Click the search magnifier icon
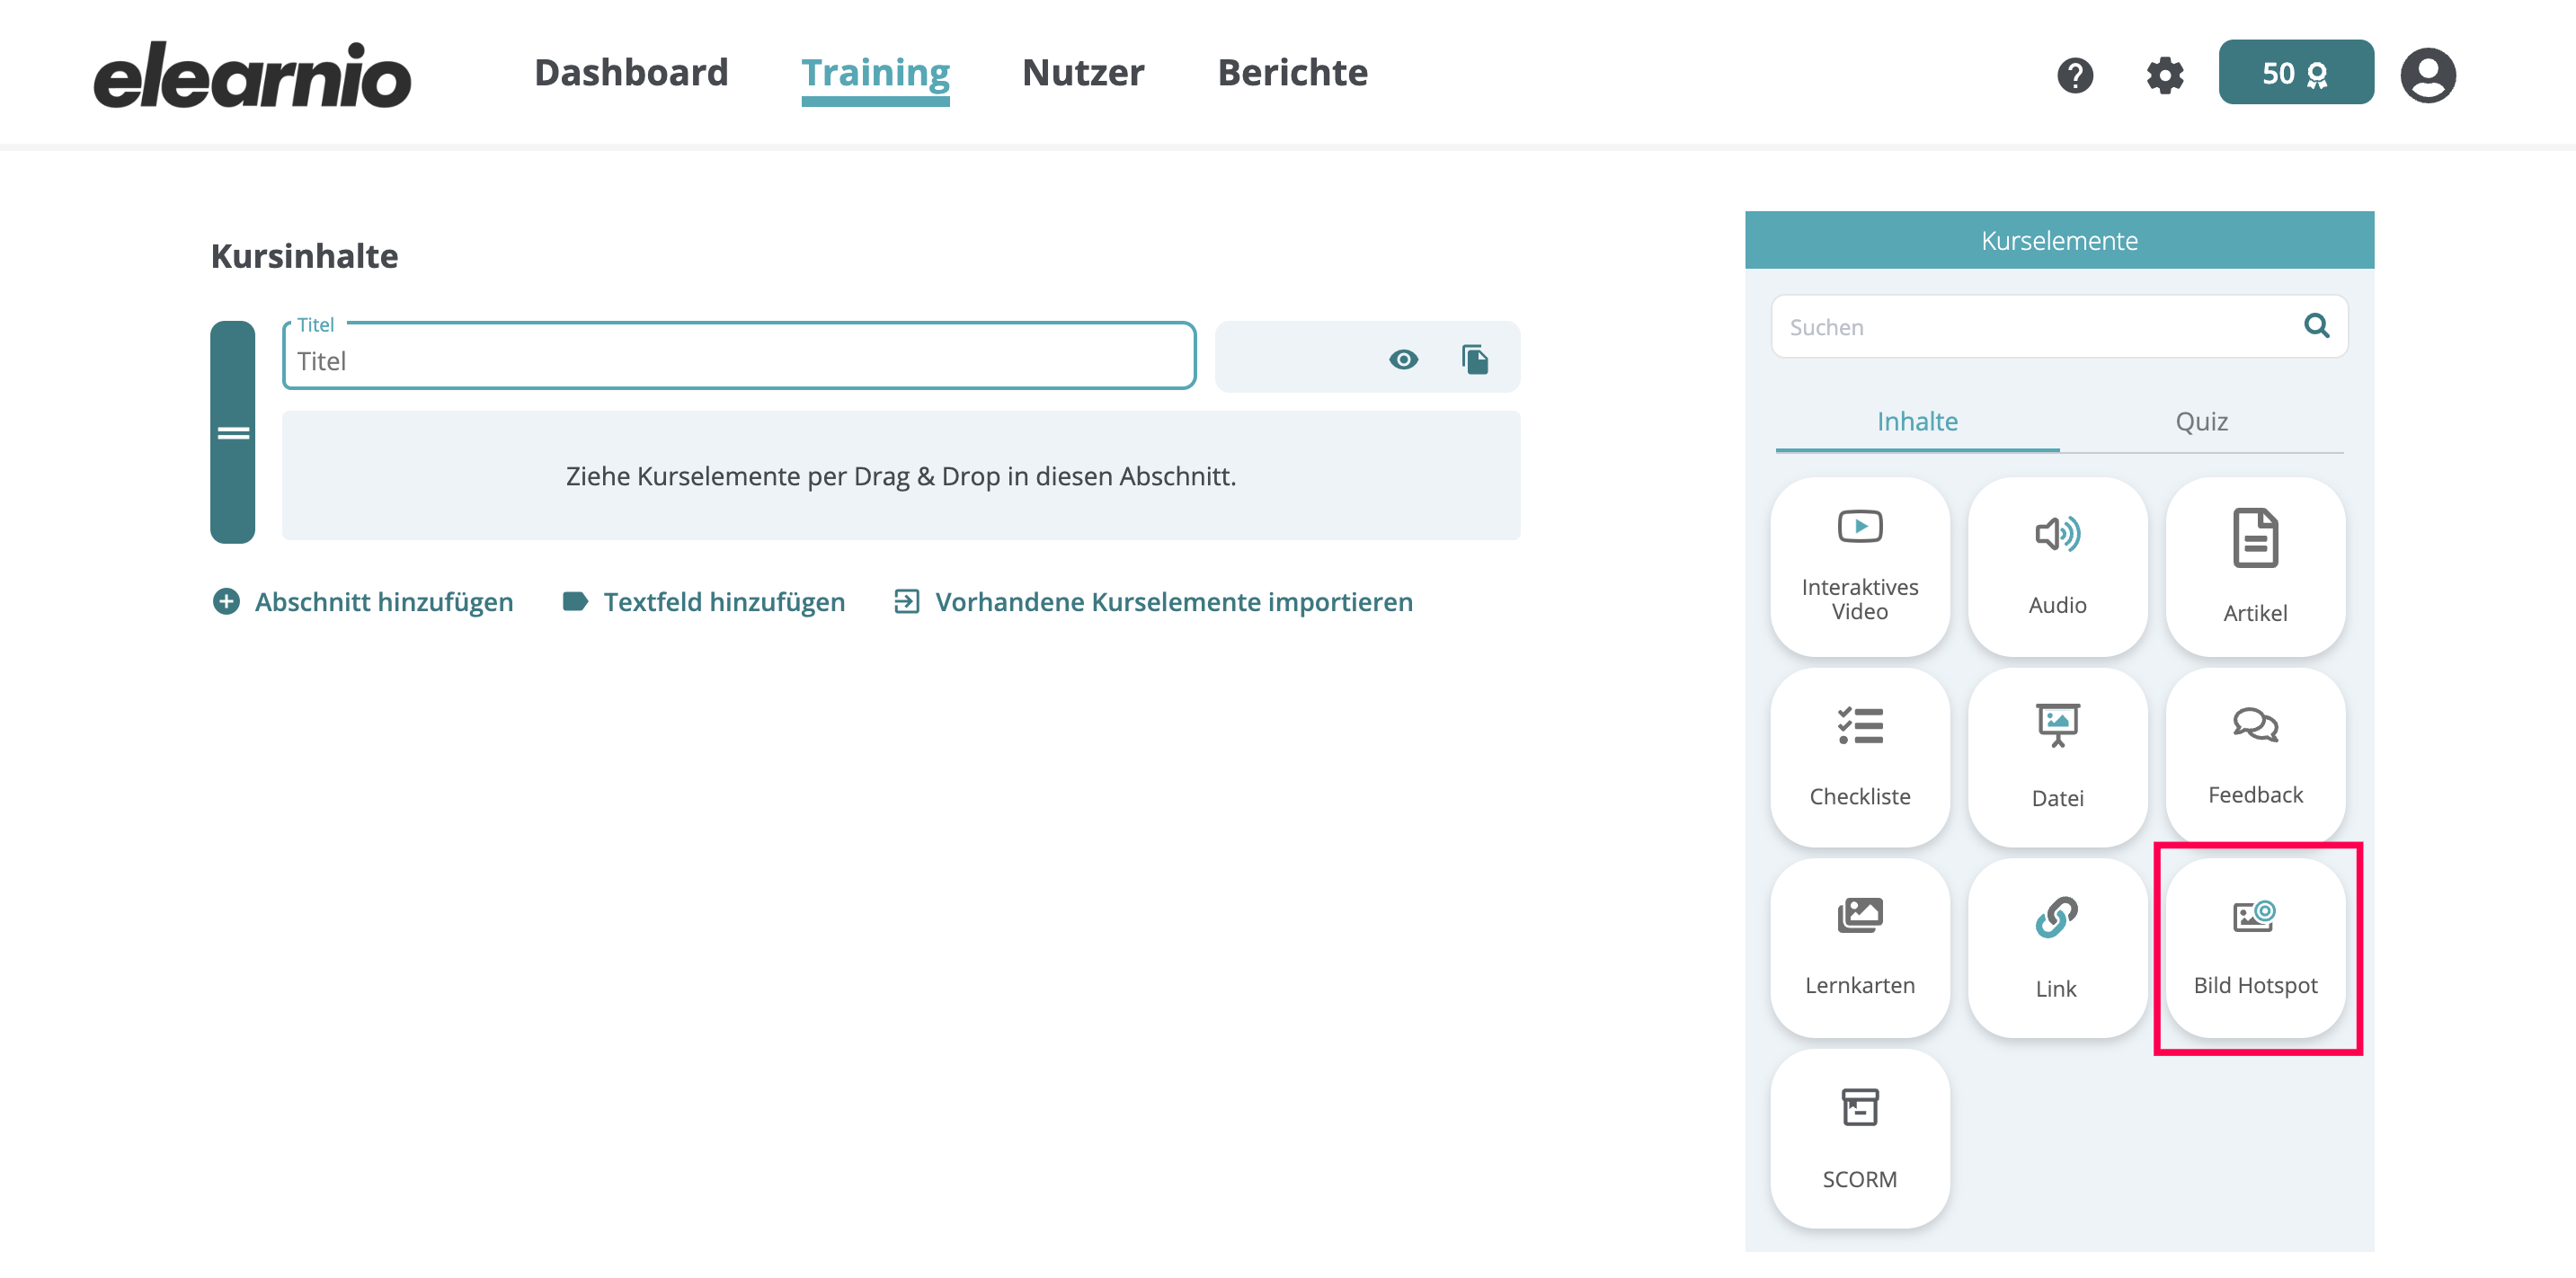The image size is (2576, 1278). pyautogui.click(x=2316, y=325)
